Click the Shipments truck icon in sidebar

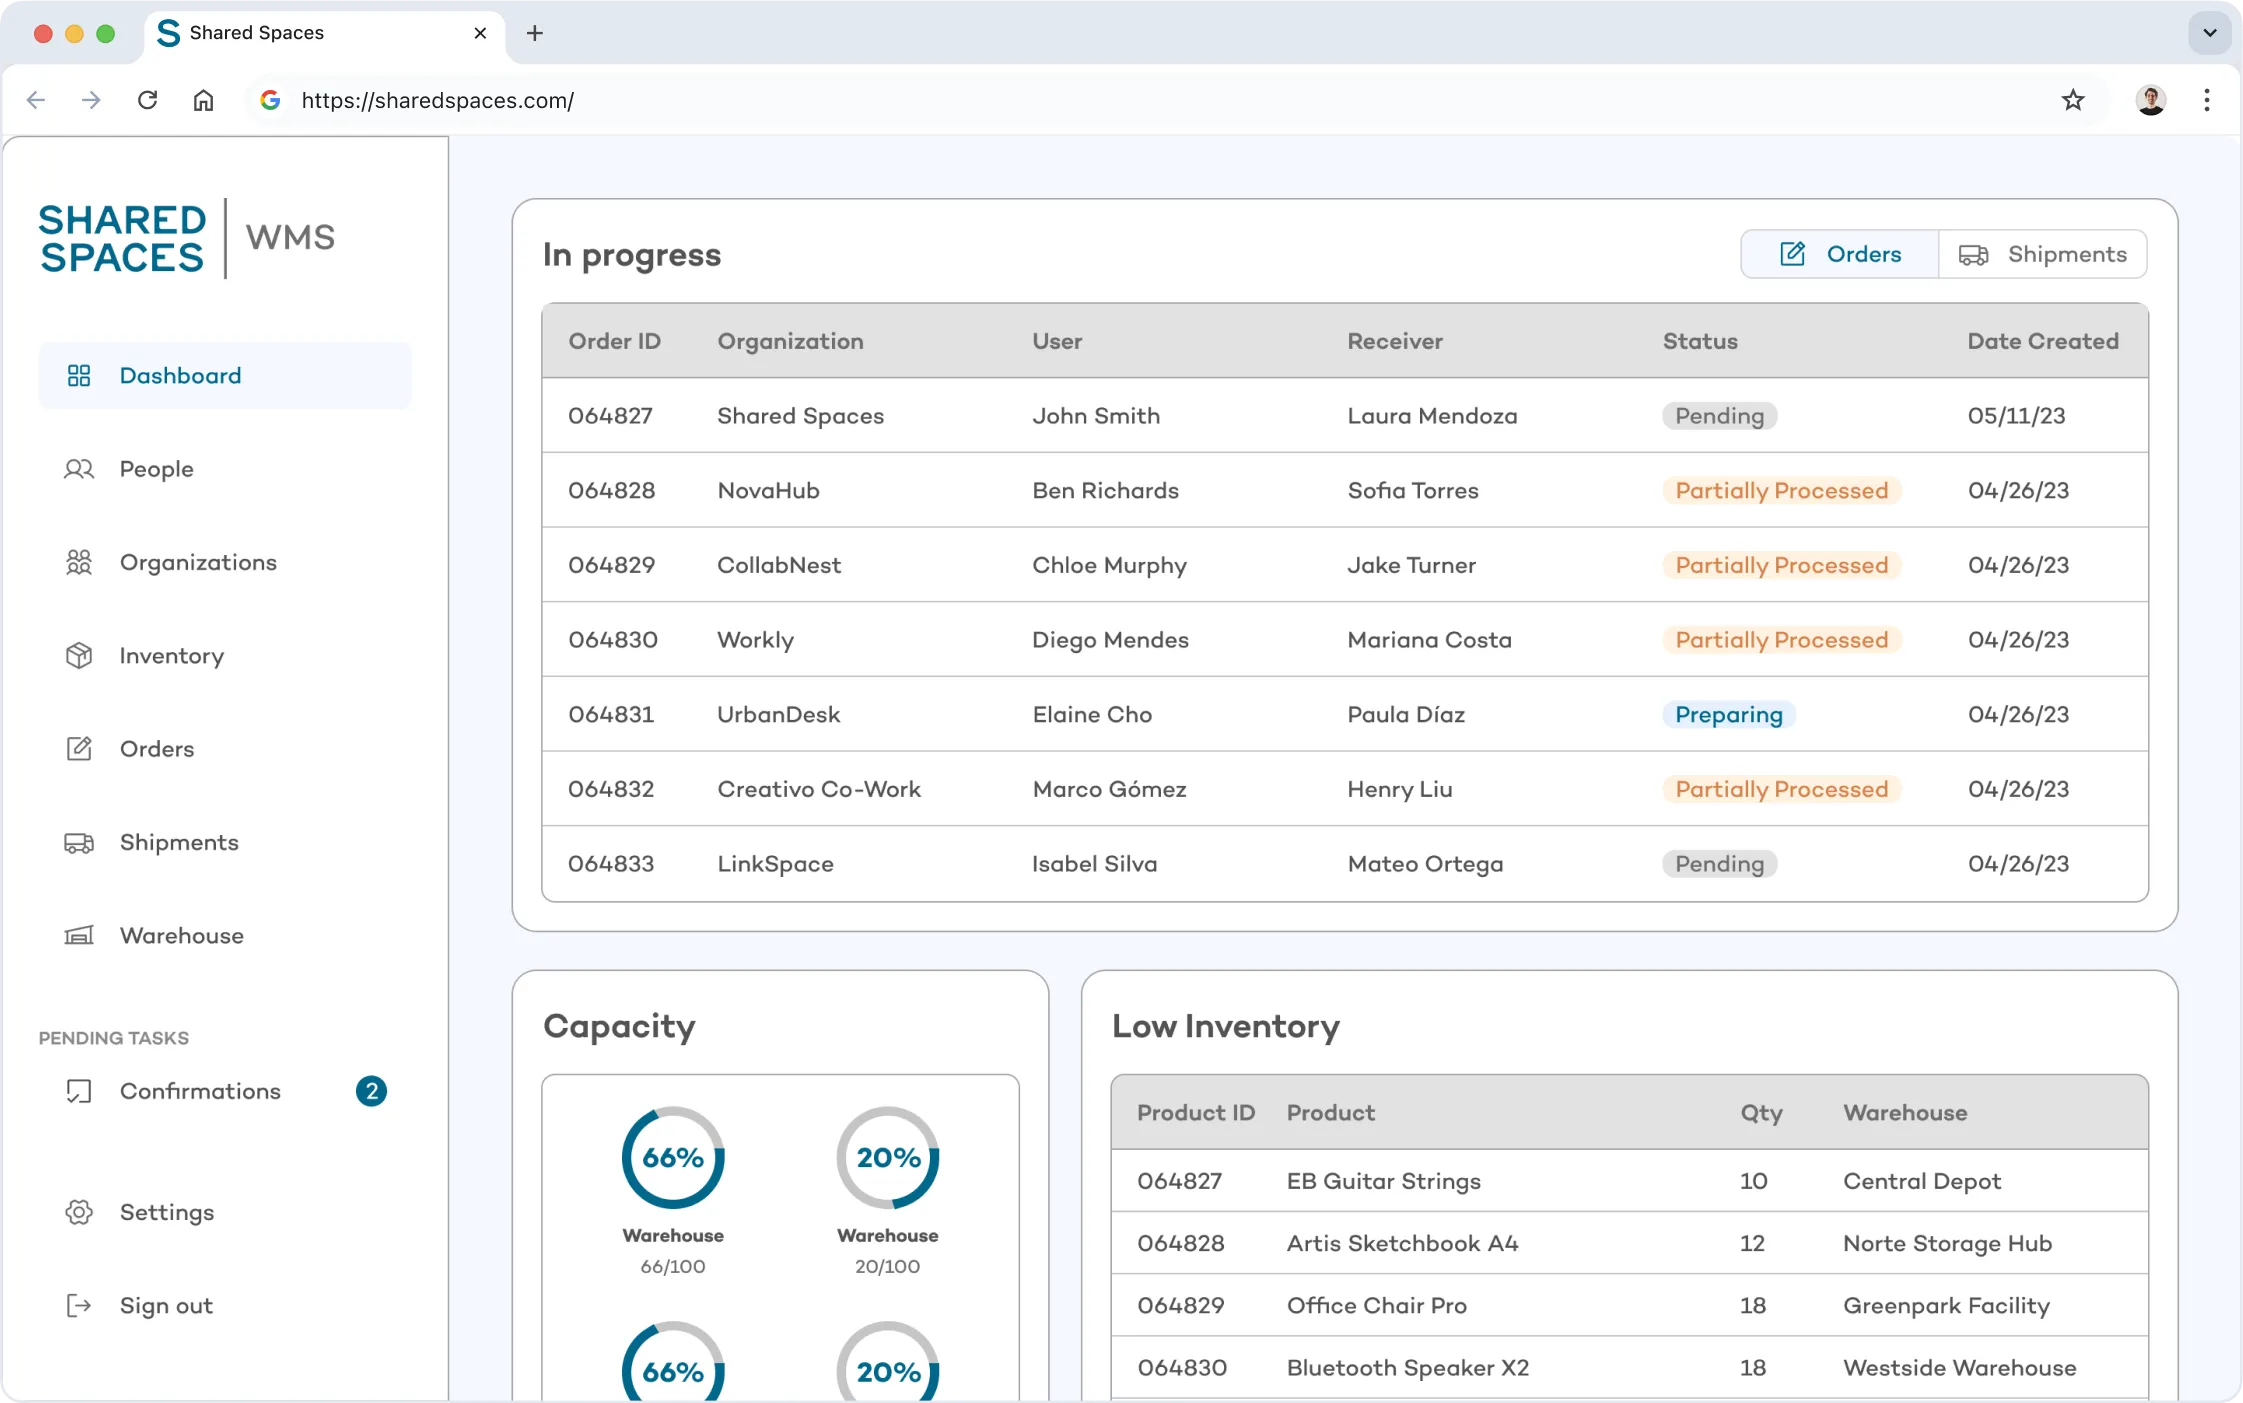pos(79,842)
